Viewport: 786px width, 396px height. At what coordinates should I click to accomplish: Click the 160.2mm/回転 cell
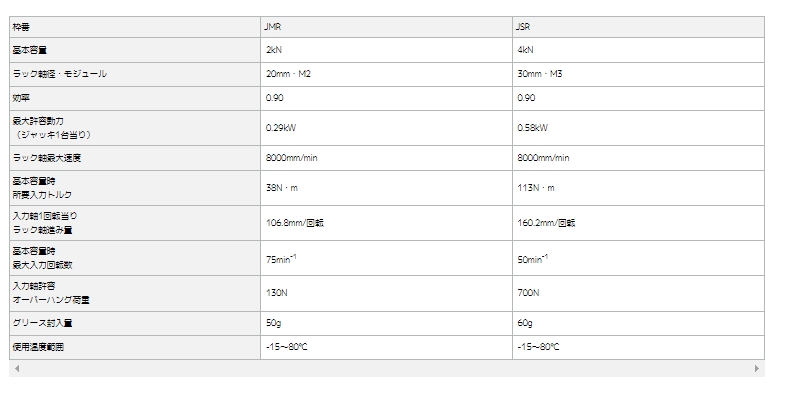638,223
